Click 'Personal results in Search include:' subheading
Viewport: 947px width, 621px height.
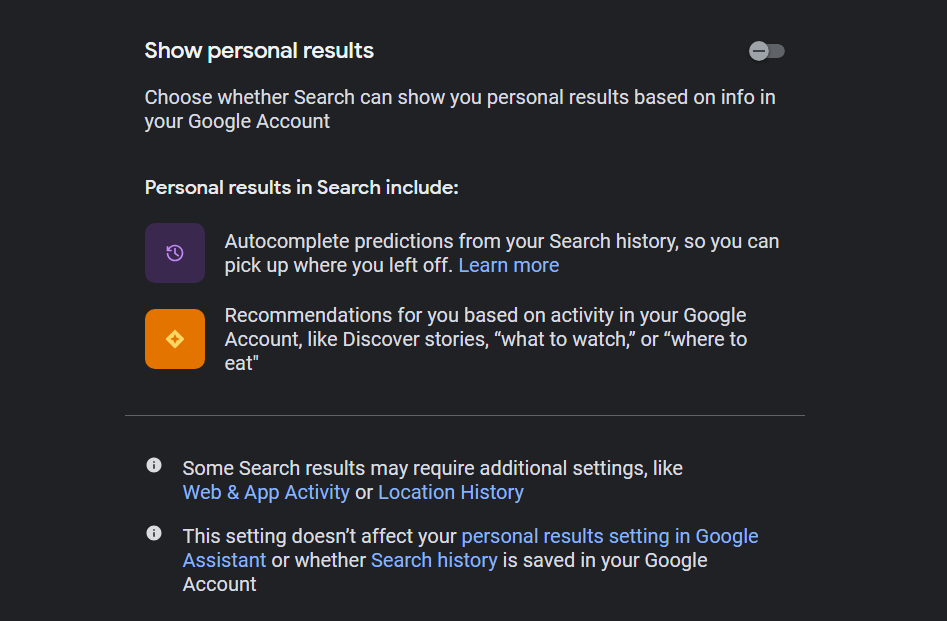click(x=301, y=188)
